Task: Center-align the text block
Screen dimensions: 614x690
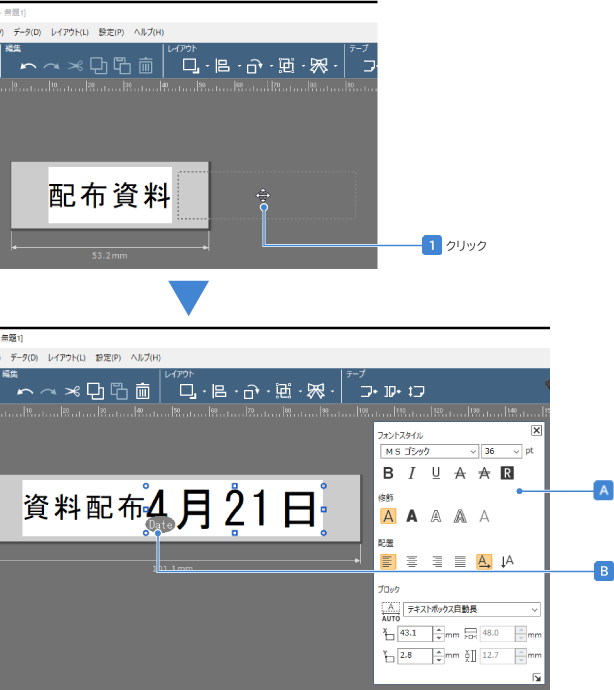Action: 412,562
